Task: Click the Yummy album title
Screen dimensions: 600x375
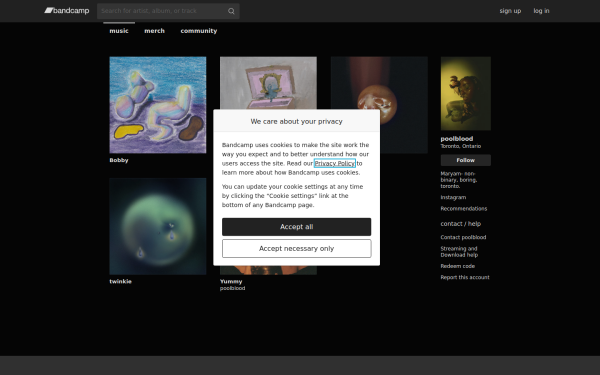Action: (231, 281)
